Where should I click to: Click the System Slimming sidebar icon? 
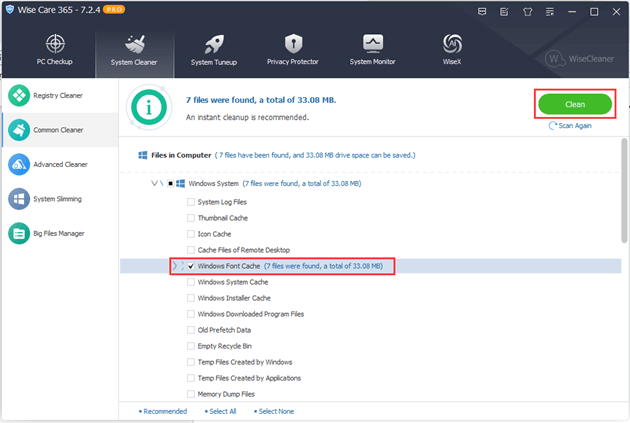(x=19, y=199)
